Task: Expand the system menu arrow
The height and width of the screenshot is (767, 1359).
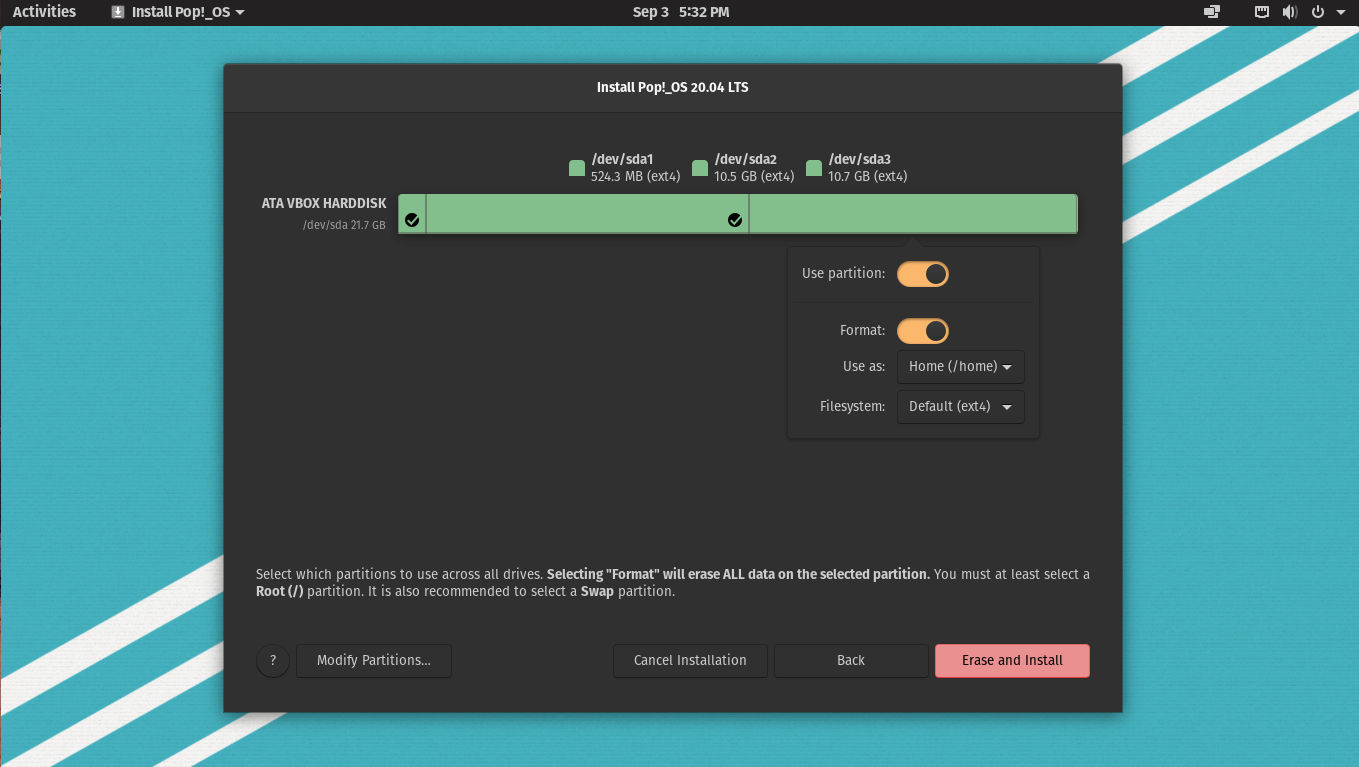Action: tap(1340, 13)
